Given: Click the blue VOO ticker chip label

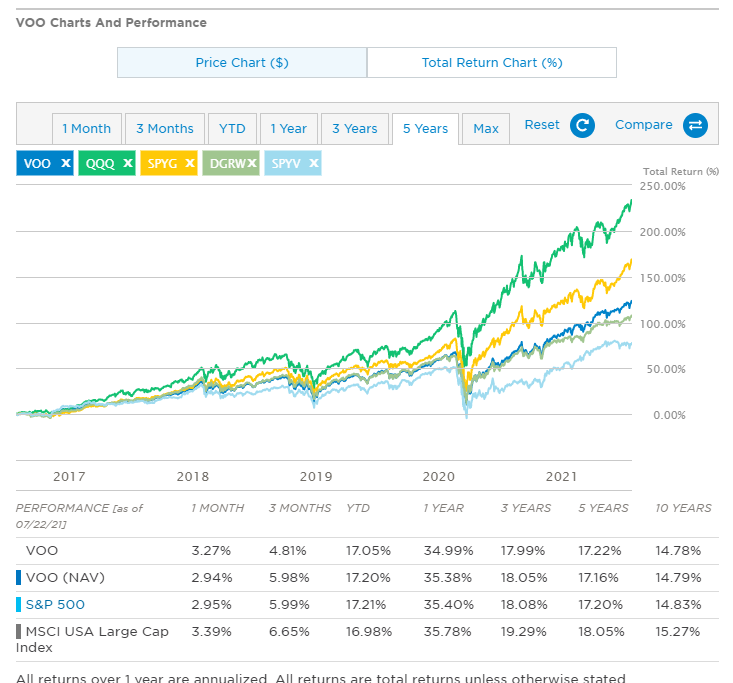Looking at the screenshot, I should (37, 164).
